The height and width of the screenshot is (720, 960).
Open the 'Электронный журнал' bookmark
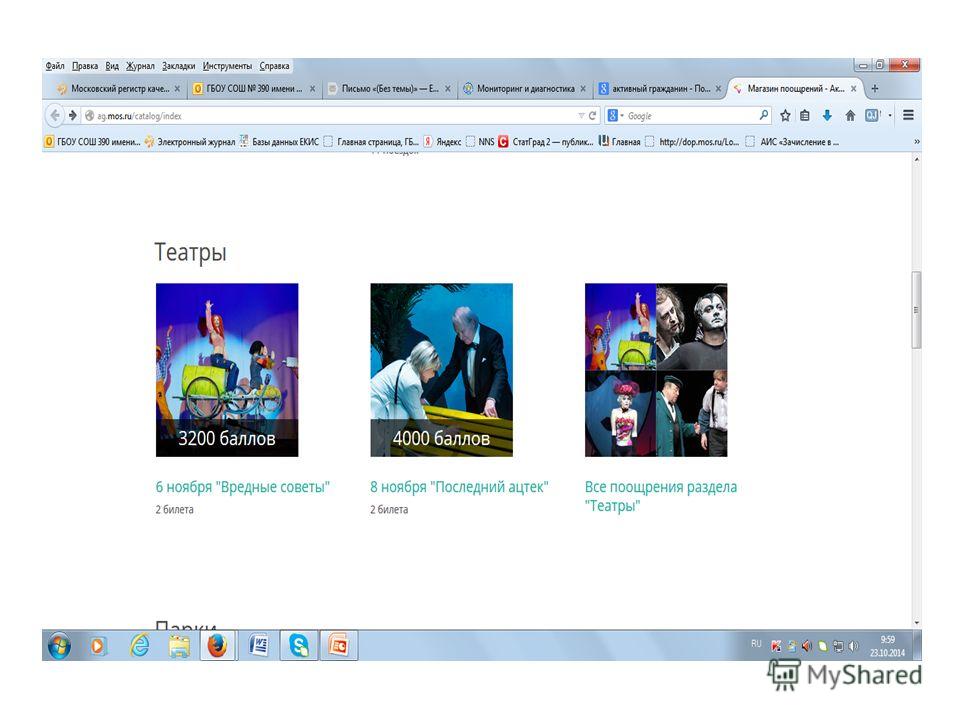(190, 141)
